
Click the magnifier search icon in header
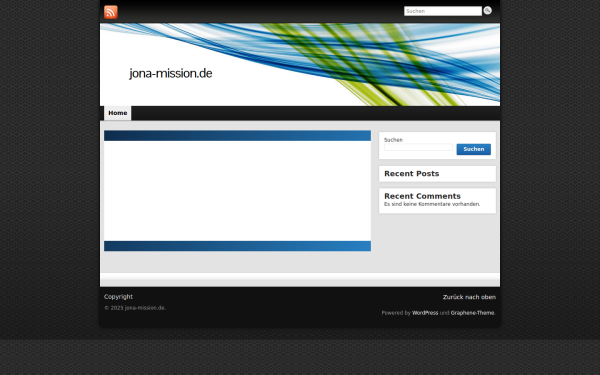pyautogui.click(x=488, y=11)
